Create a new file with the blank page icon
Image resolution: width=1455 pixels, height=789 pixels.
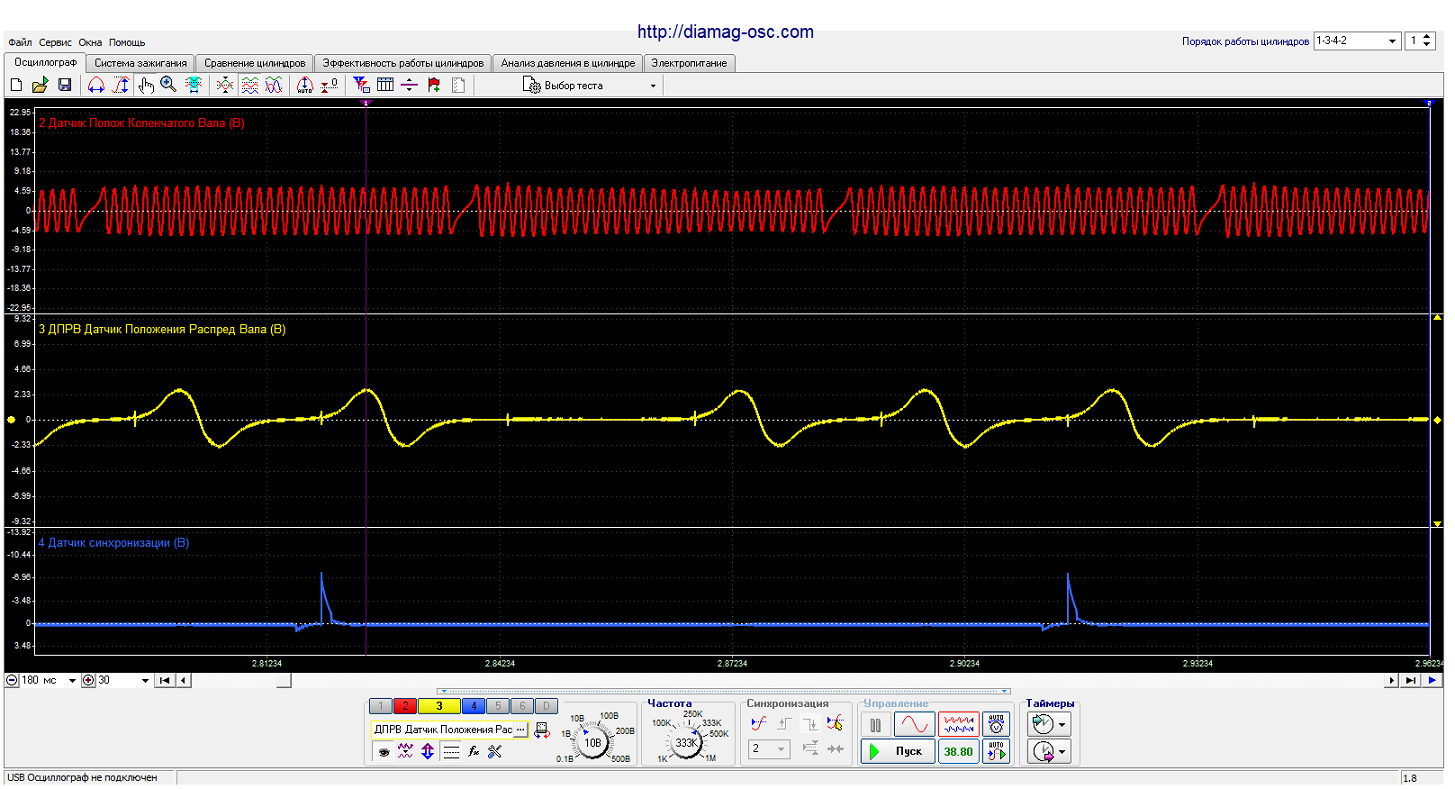click(16, 86)
